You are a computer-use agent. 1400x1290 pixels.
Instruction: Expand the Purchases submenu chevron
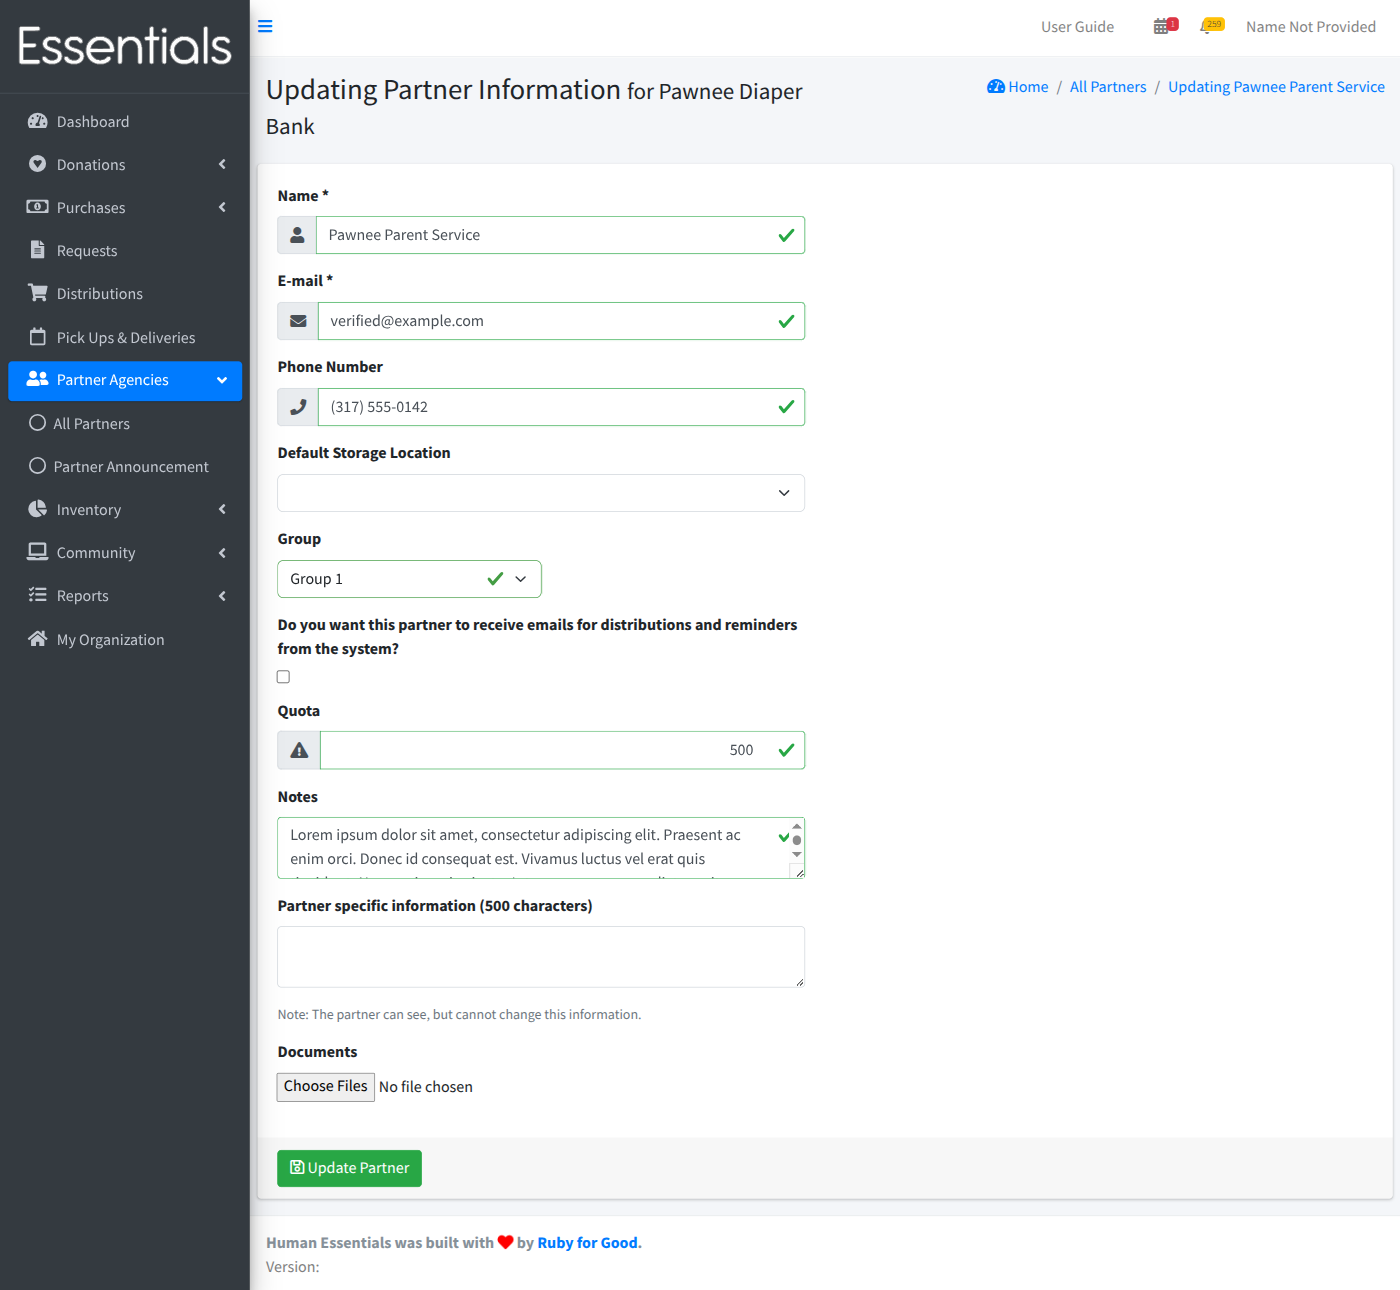[x=222, y=207]
